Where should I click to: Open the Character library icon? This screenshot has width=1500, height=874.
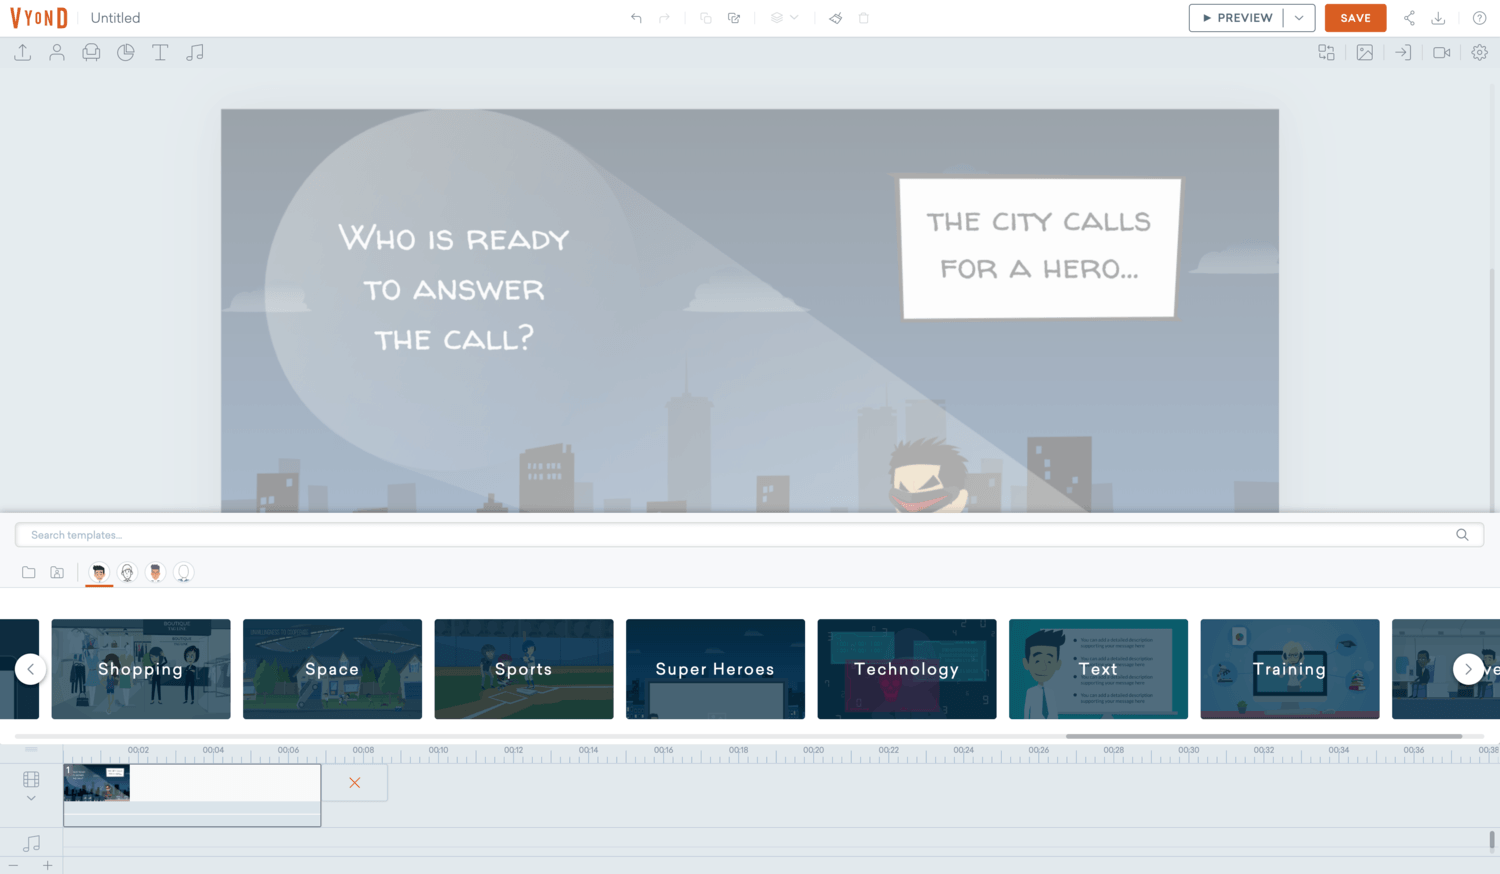(x=57, y=52)
